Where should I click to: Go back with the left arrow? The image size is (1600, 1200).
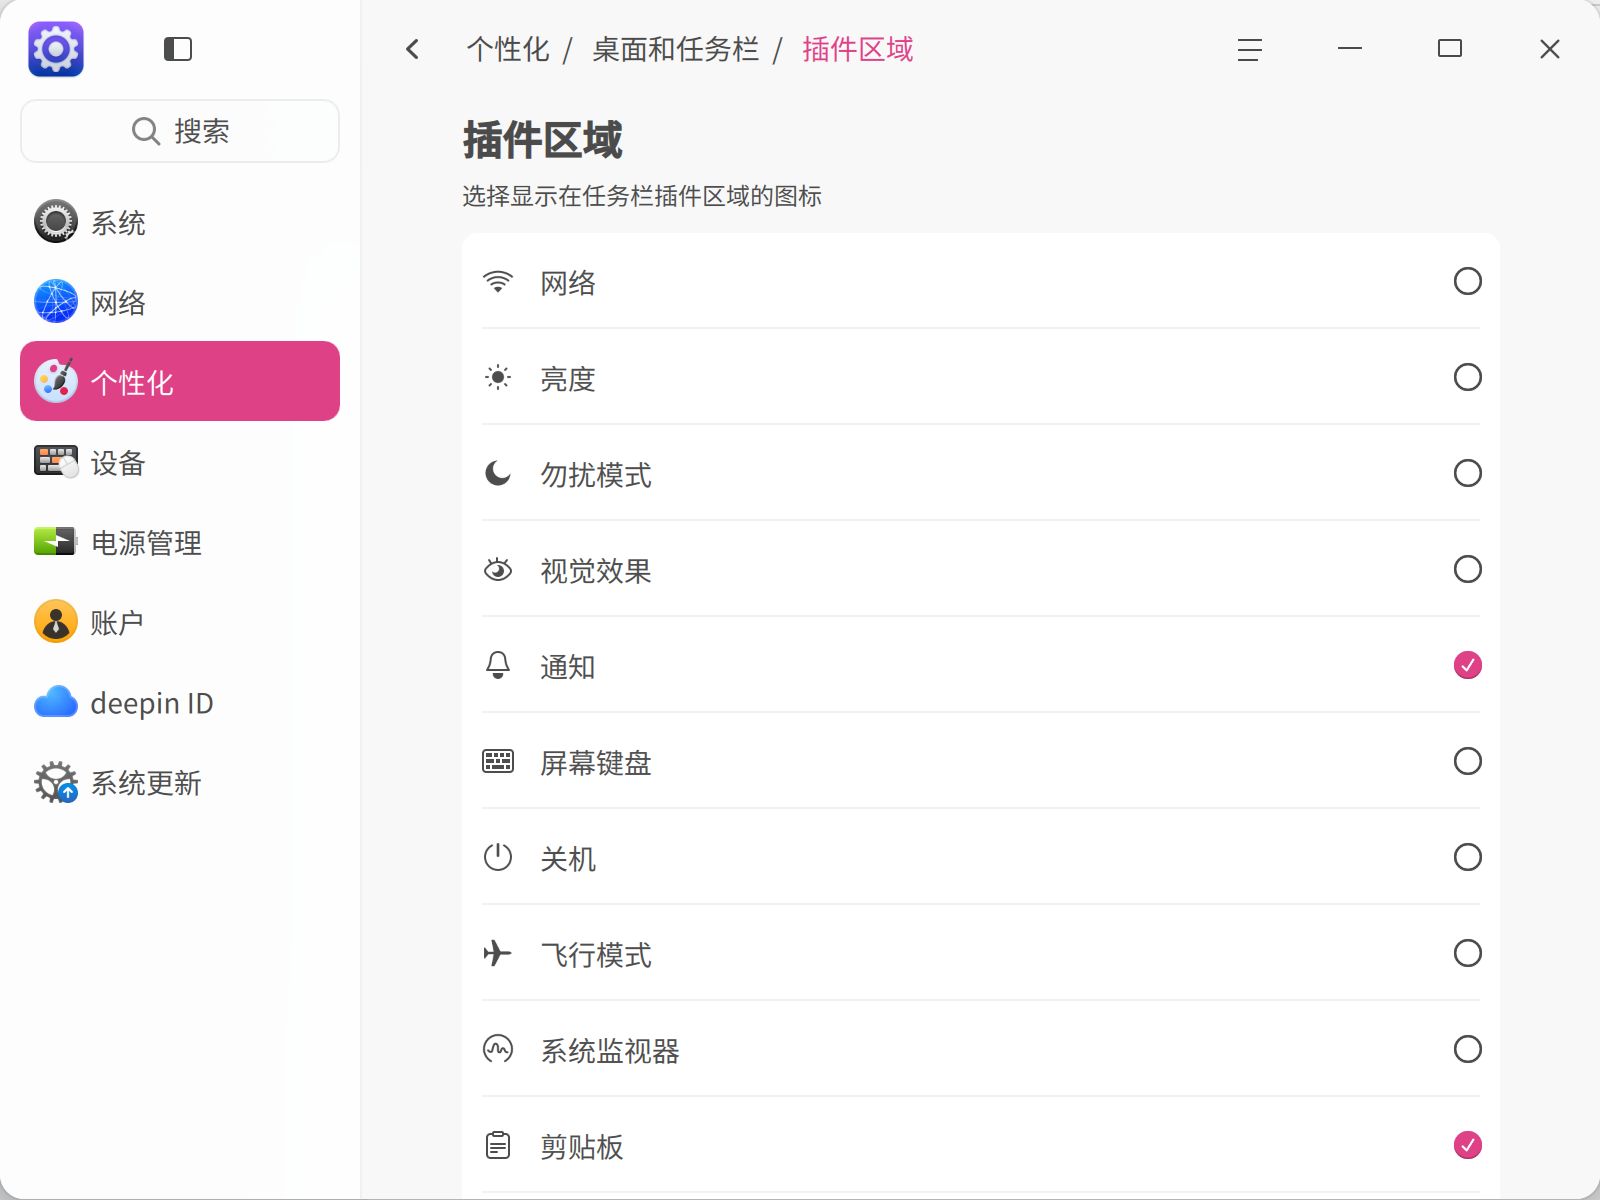(413, 49)
